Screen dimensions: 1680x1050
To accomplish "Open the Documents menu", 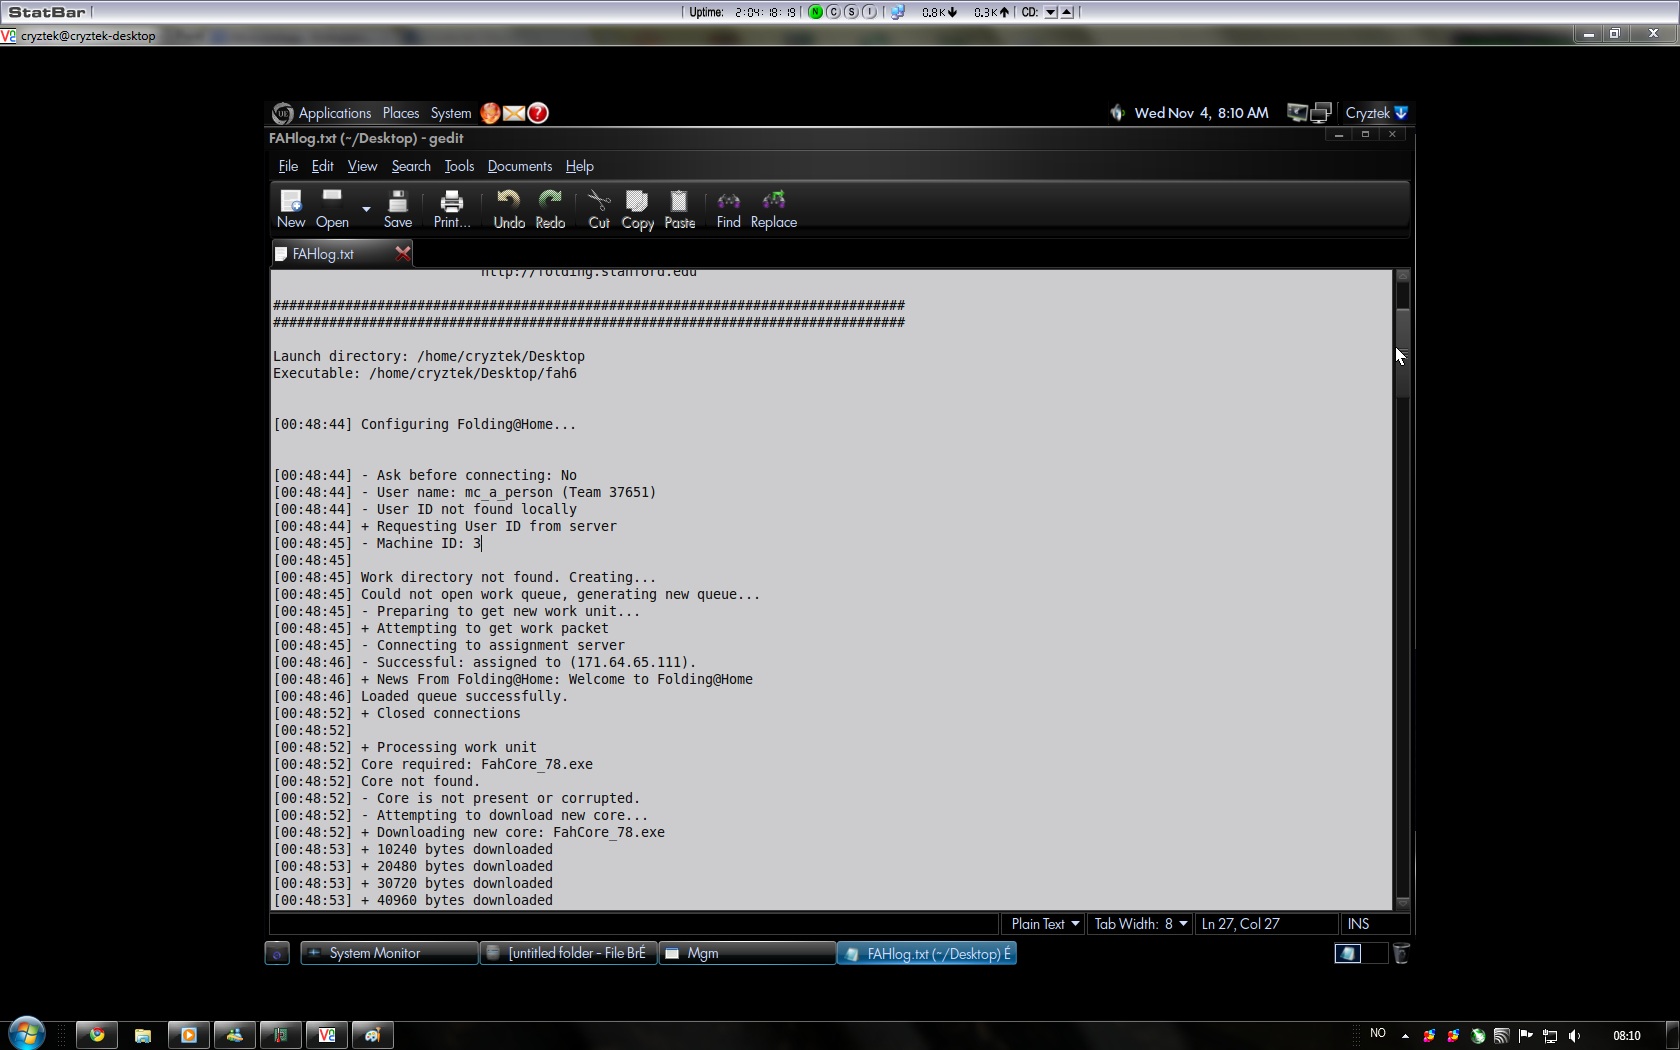I will pyautogui.click(x=519, y=166).
